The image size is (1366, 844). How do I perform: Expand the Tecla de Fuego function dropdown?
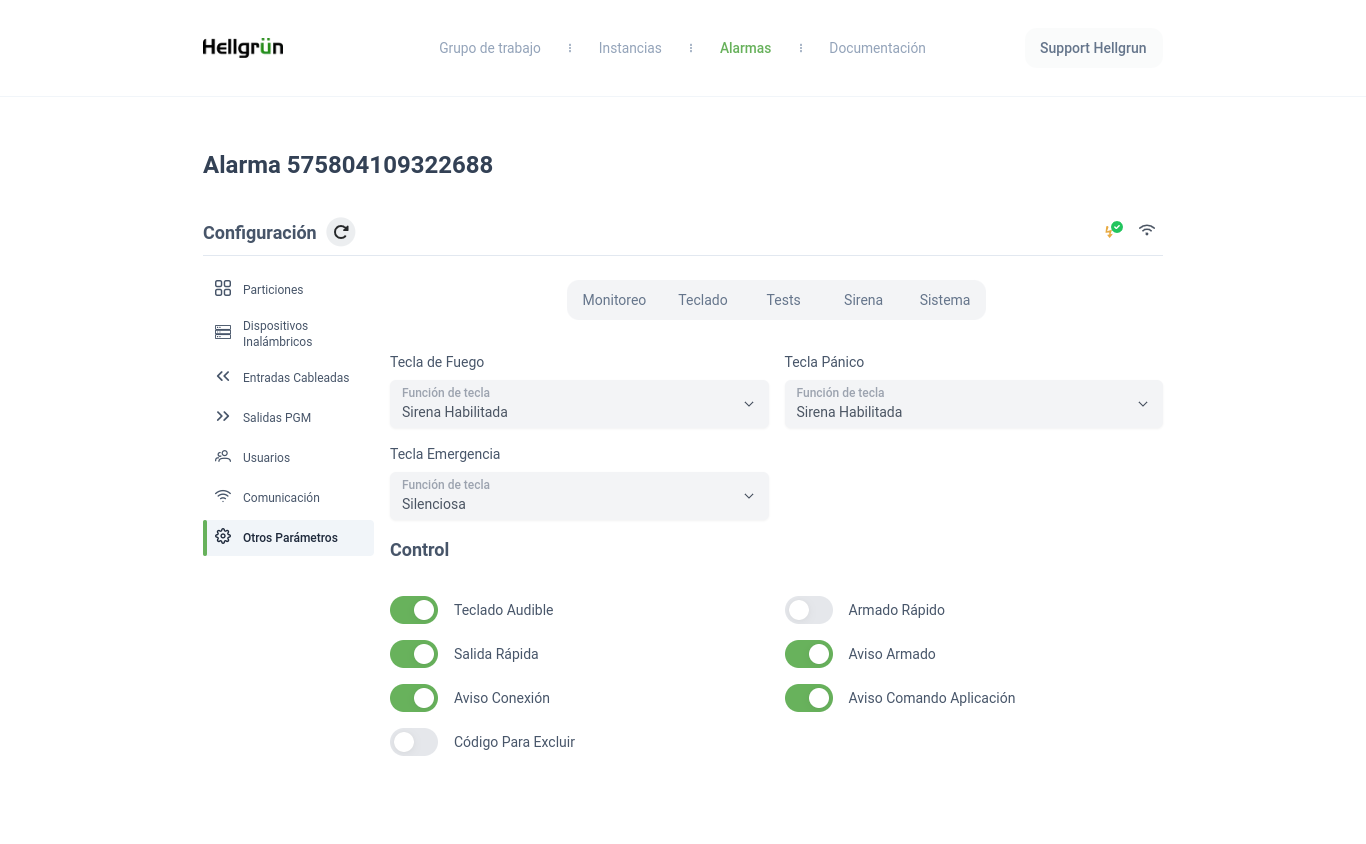pos(579,404)
